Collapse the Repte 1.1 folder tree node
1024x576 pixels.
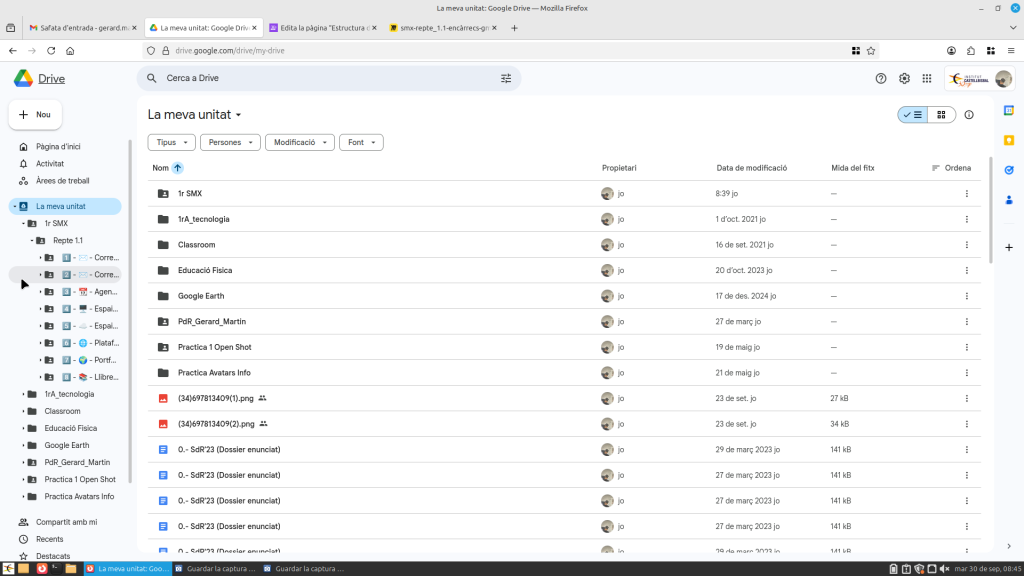(31, 241)
